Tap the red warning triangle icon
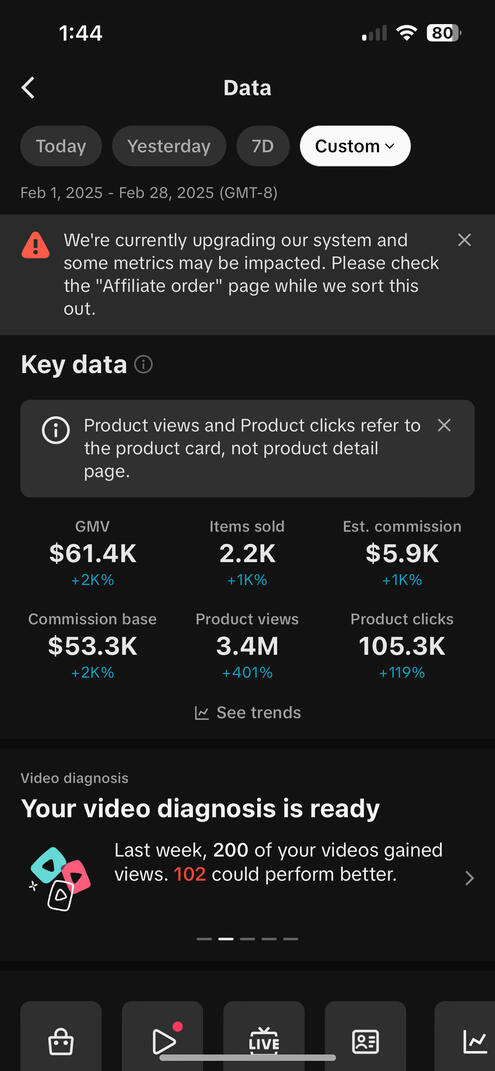495x1071 pixels. click(36, 245)
